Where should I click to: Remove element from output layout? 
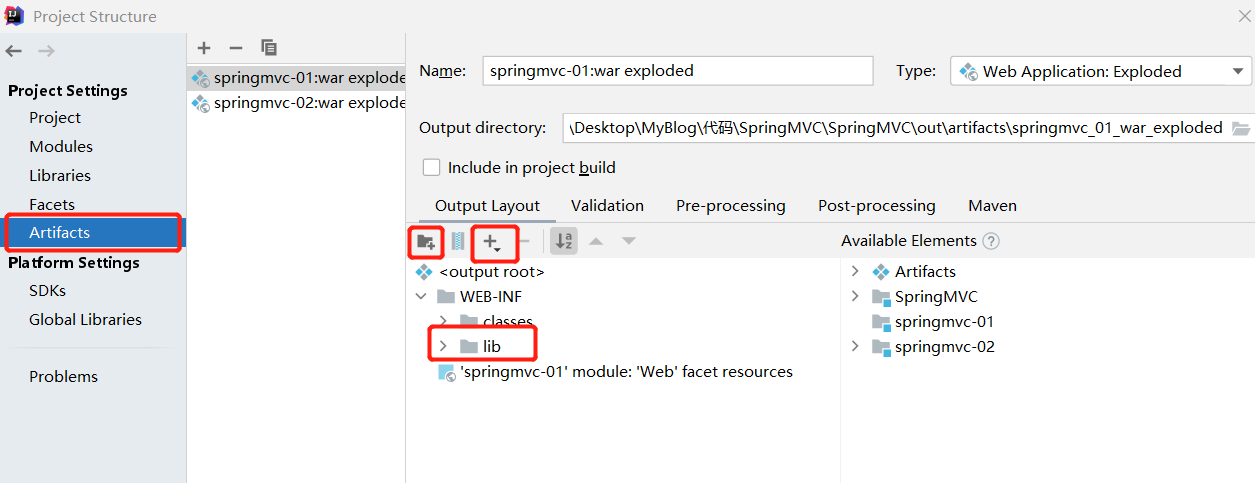point(523,241)
